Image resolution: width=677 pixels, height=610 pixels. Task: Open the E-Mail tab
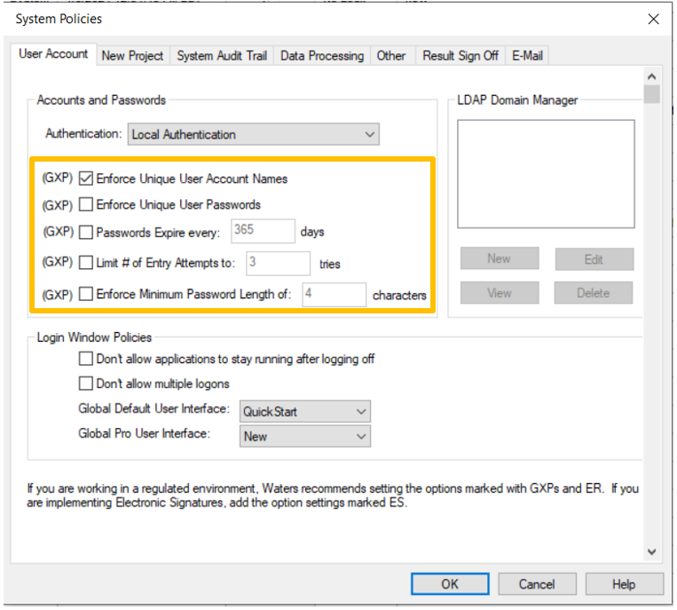[x=527, y=56]
